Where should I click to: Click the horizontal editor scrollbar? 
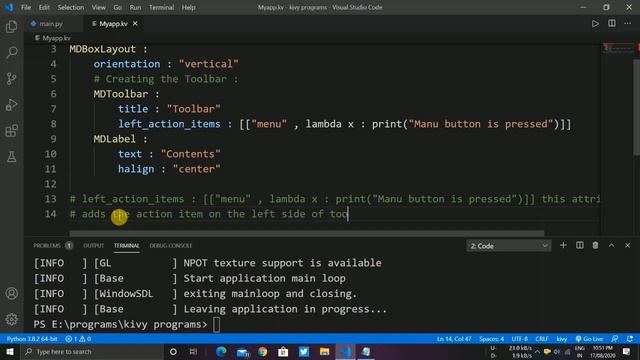pyautogui.click(x=307, y=233)
